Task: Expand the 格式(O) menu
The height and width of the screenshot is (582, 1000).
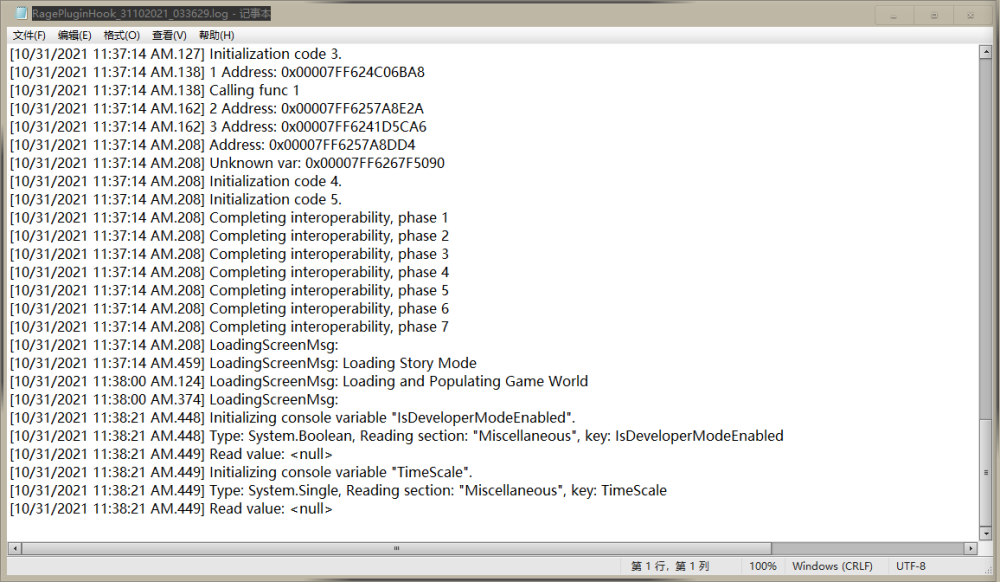Action: coord(121,35)
